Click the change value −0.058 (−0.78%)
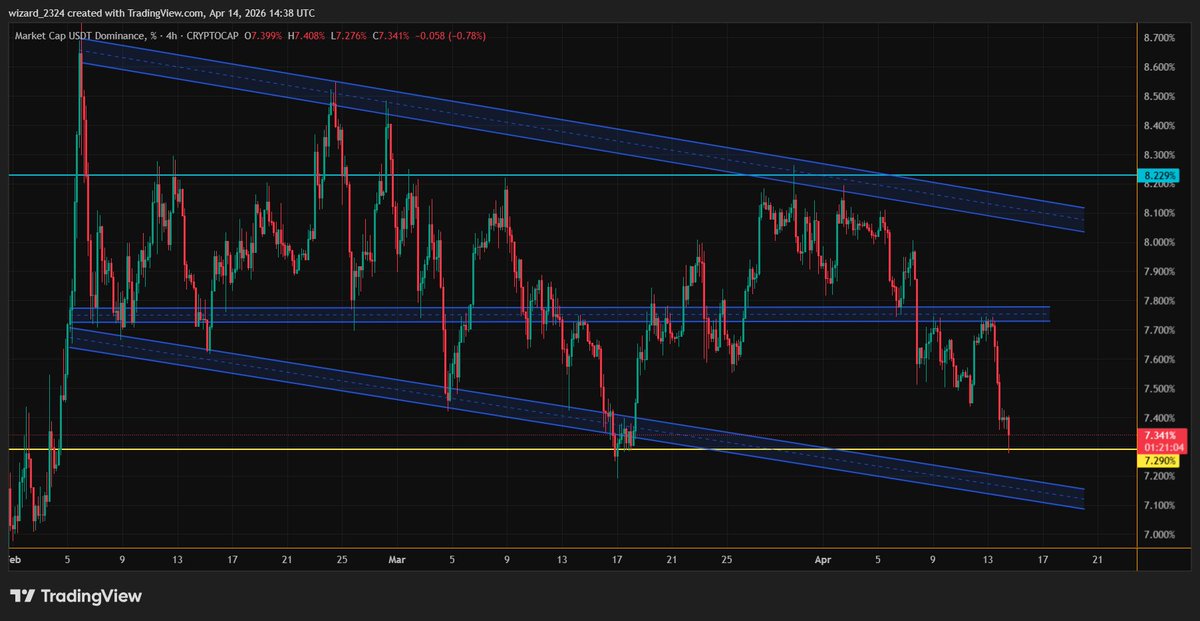 (453, 36)
